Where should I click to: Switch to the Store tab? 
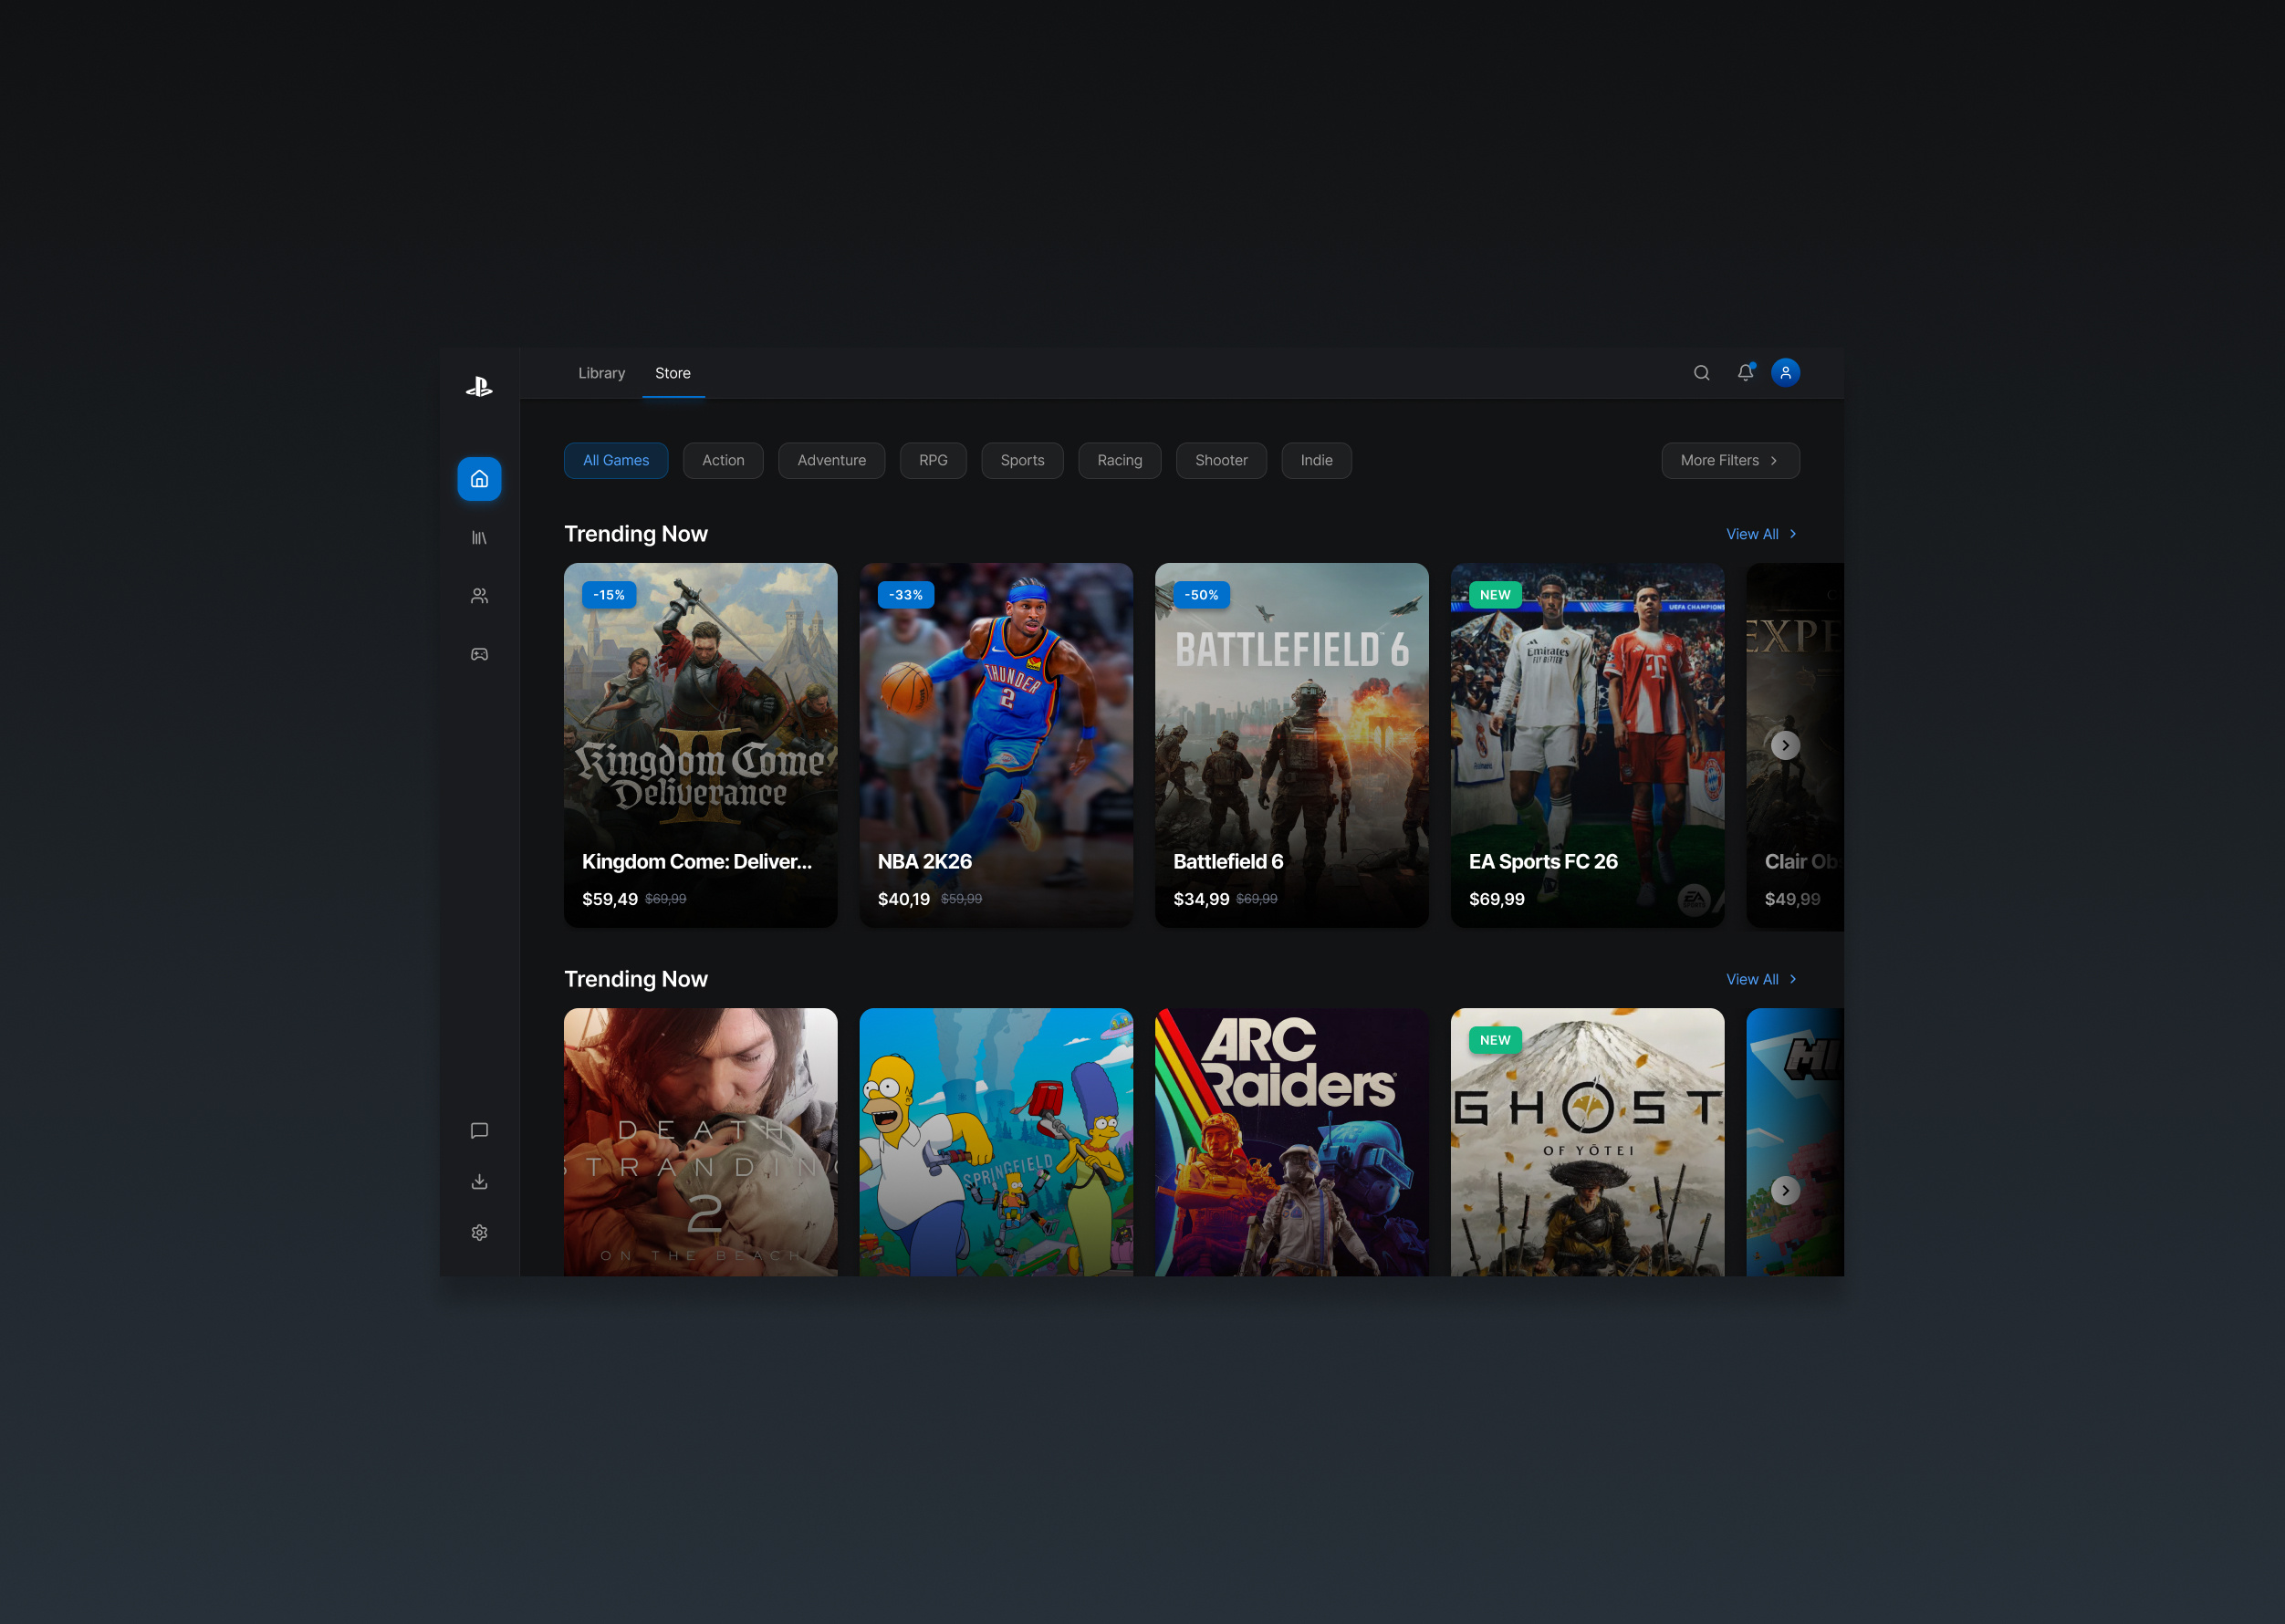pyautogui.click(x=672, y=373)
